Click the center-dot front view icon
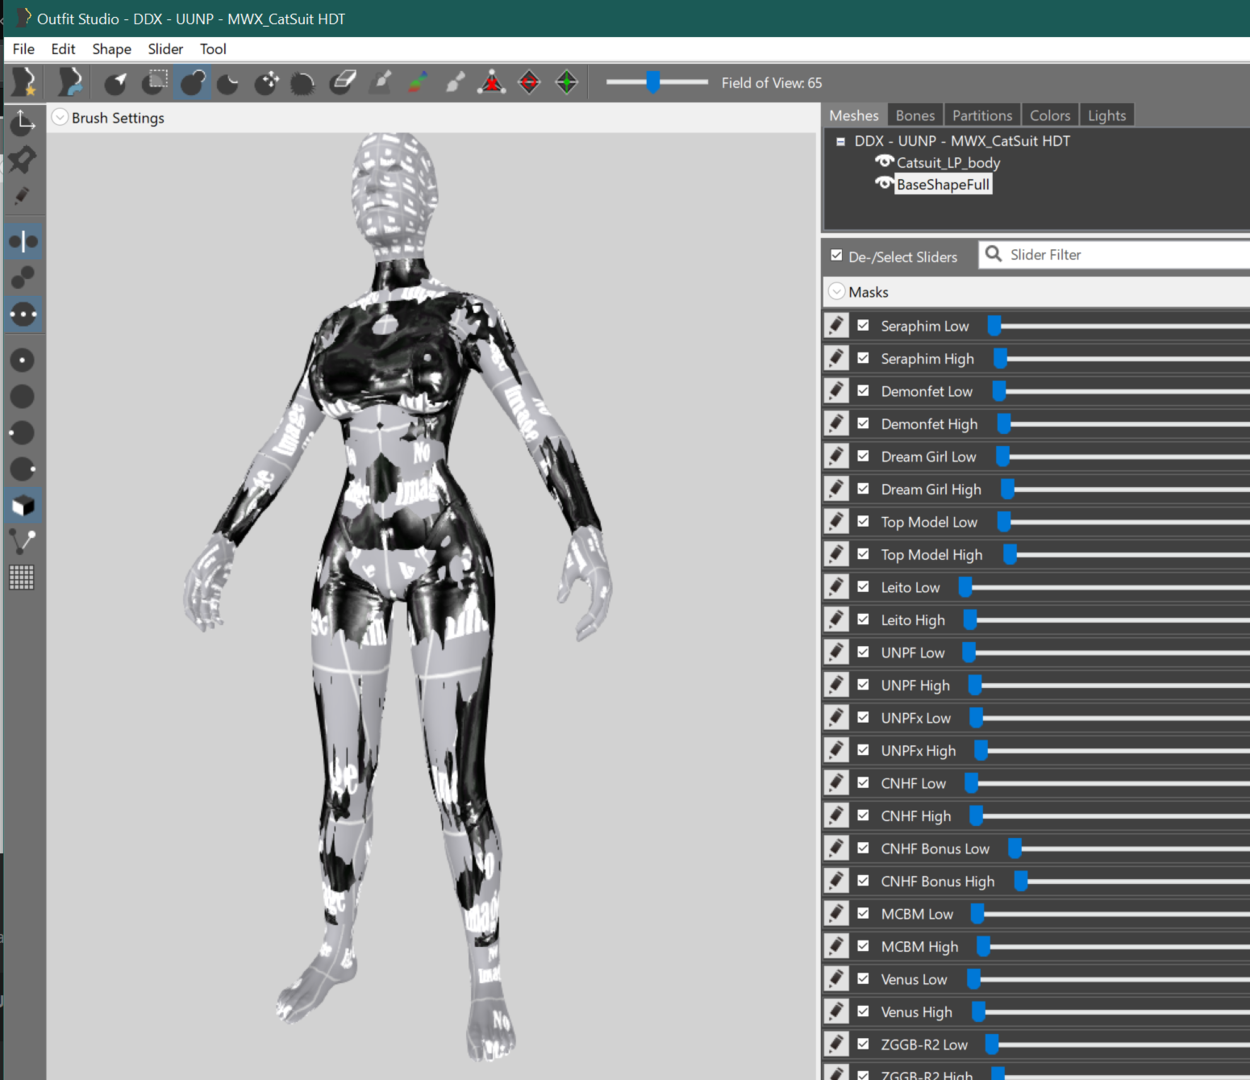The height and width of the screenshot is (1080, 1250). 22,360
